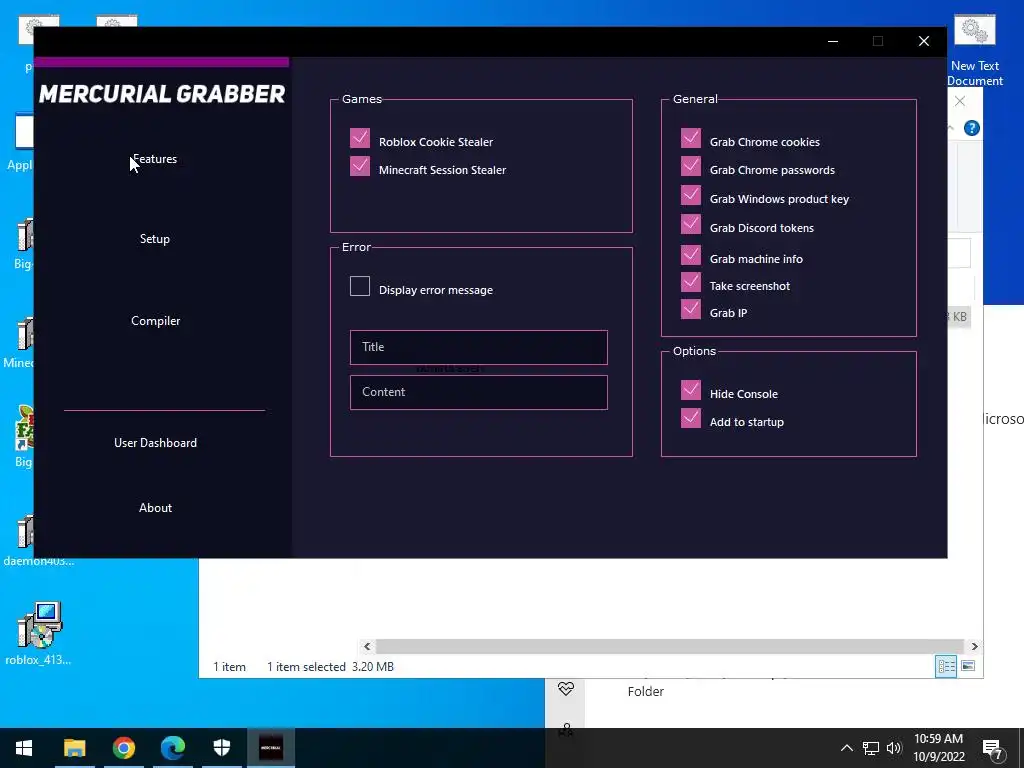Toggle the Roblox Cookie Stealer checkbox

tap(360, 138)
